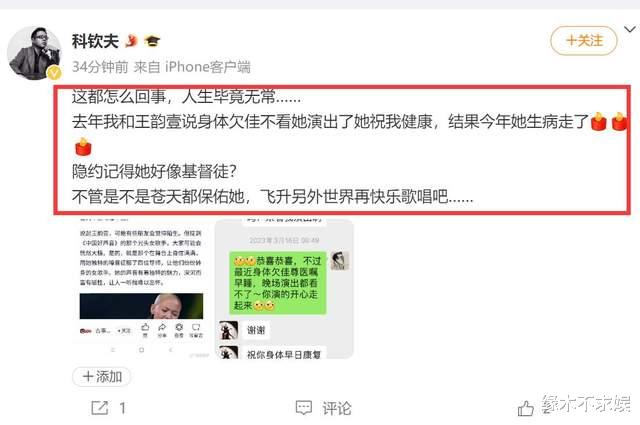Click the repost share icon
The width and height of the screenshot is (640, 425).
[x=100, y=408]
